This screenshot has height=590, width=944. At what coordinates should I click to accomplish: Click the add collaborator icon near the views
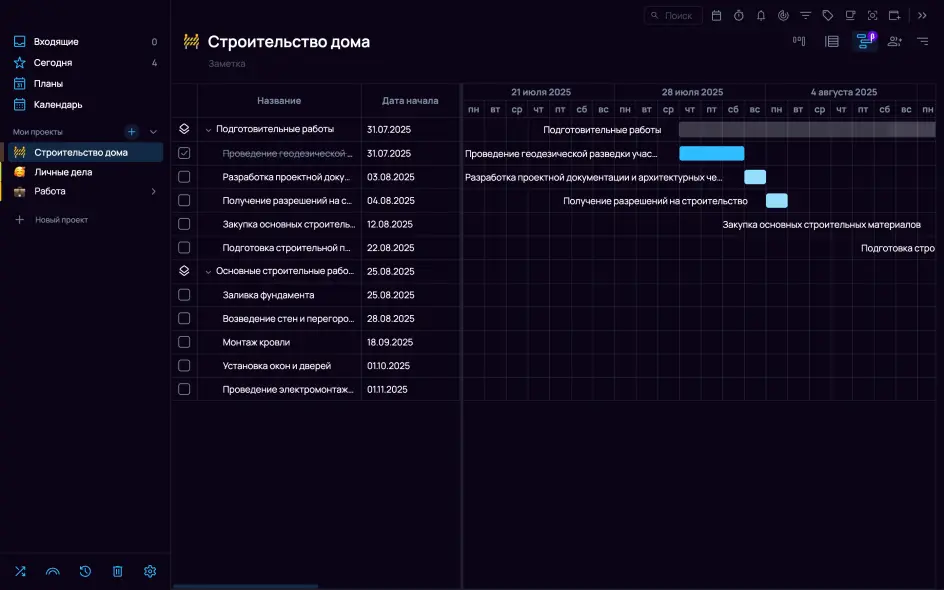pyautogui.click(x=893, y=41)
